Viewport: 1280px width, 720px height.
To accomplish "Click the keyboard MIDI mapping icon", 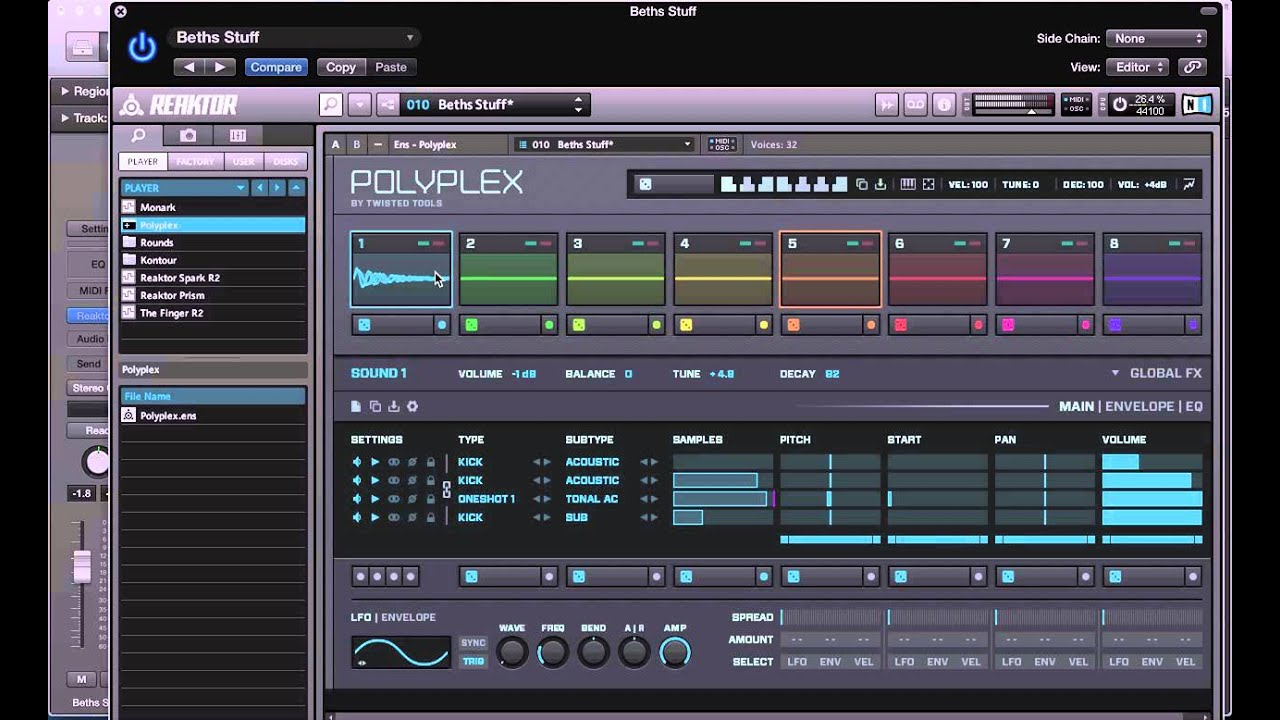I will pos(908,184).
